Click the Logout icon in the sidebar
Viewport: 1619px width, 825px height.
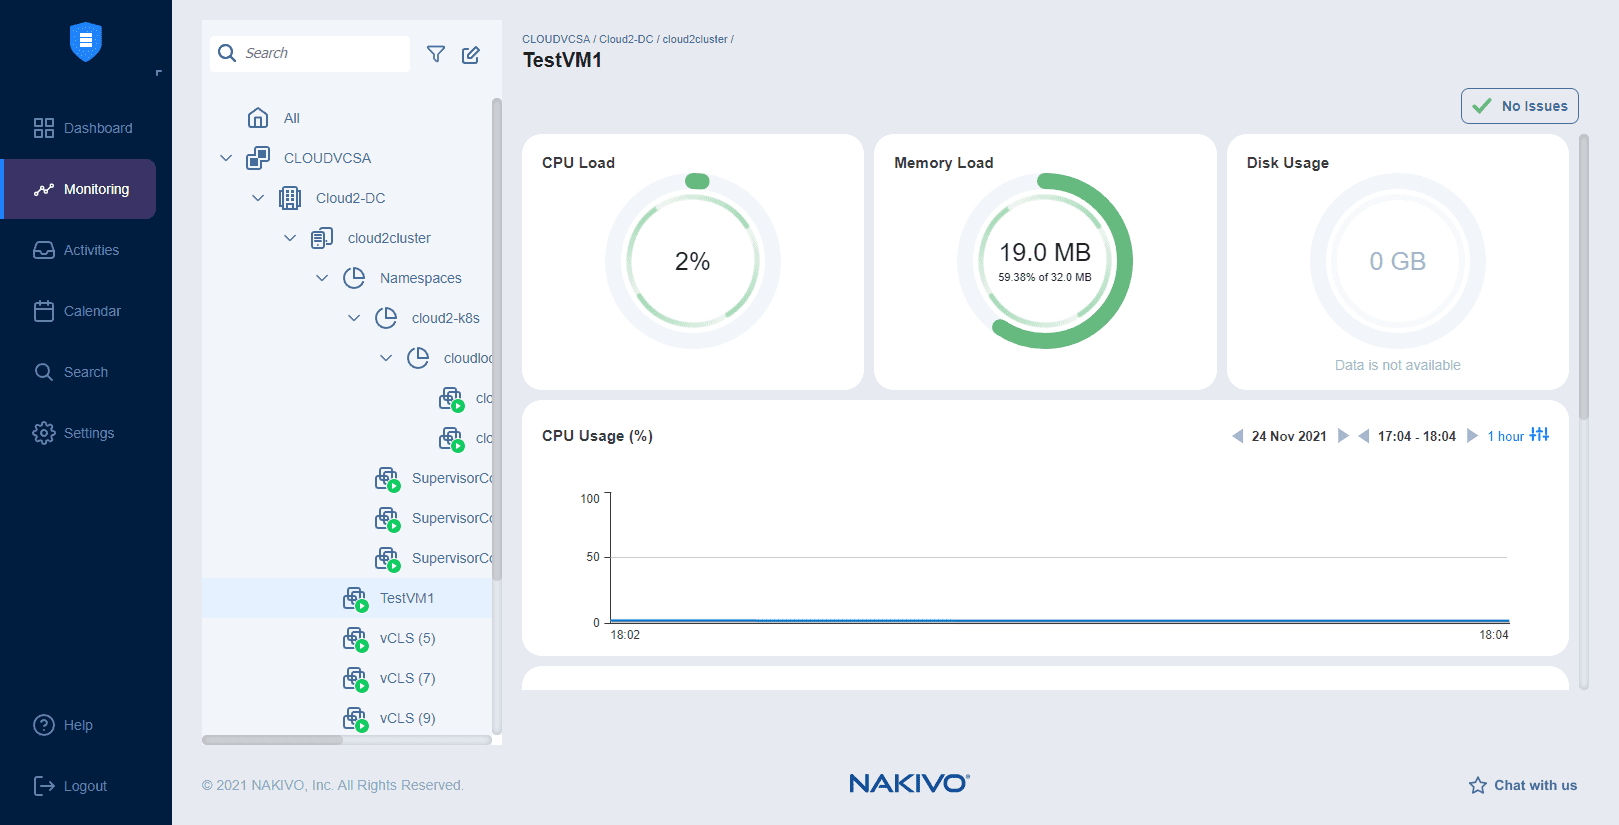click(x=44, y=786)
